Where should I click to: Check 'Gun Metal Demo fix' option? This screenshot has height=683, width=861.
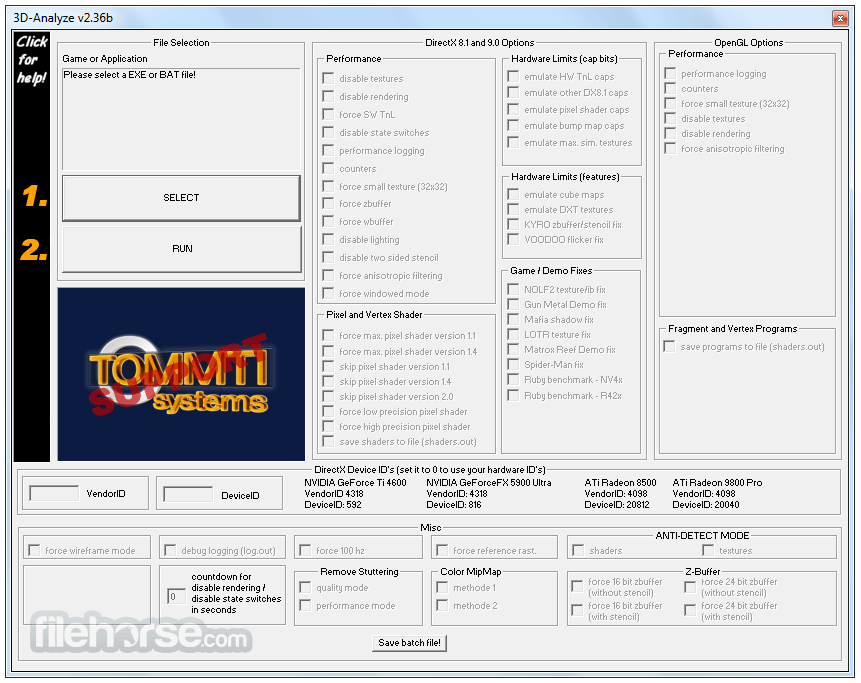point(513,304)
